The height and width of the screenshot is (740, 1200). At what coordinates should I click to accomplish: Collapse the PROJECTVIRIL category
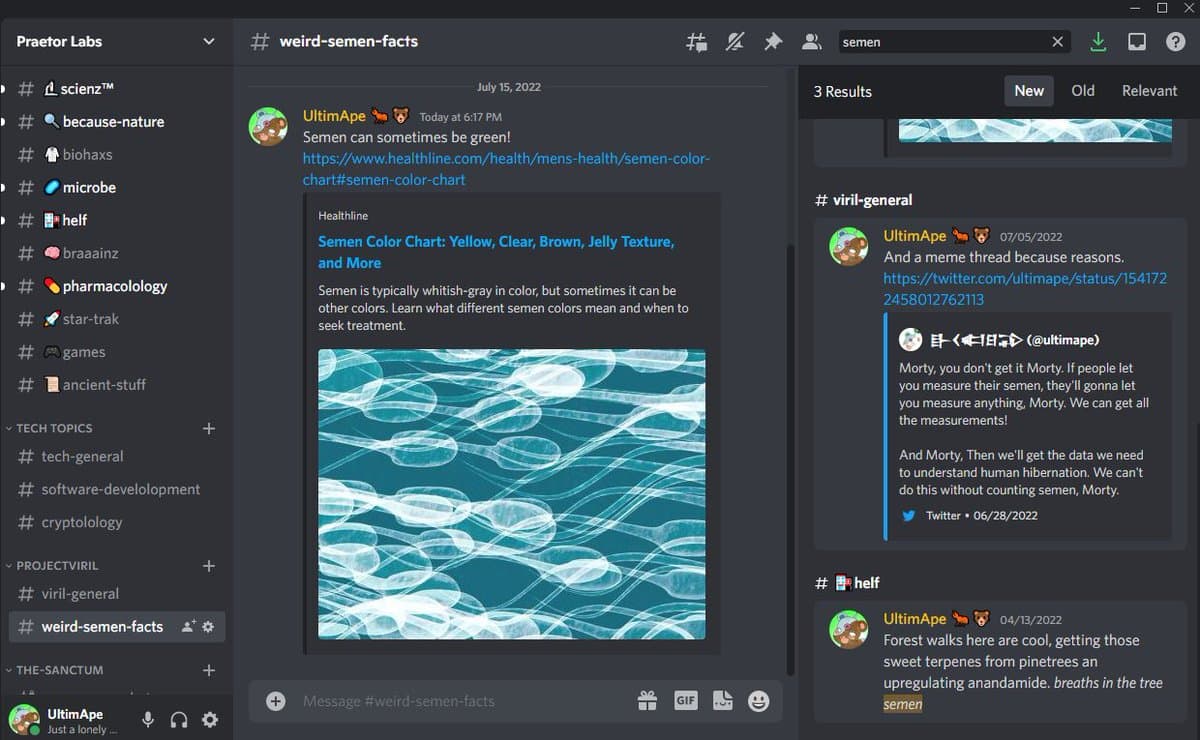[x=57, y=565]
